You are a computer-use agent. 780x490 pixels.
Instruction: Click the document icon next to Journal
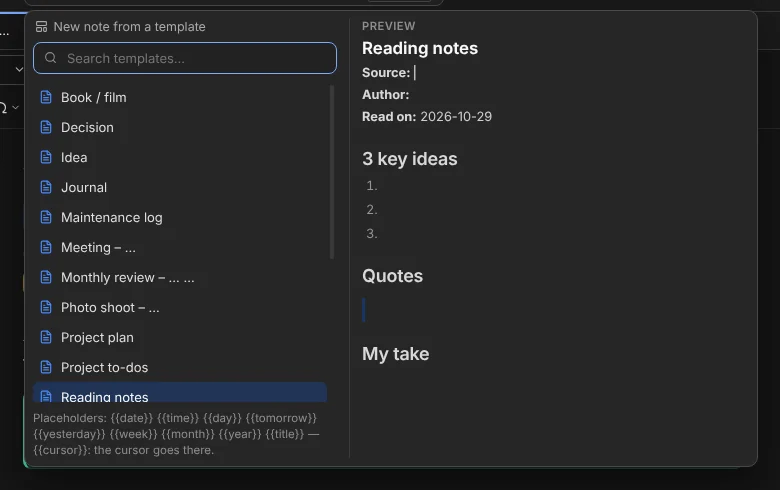[x=46, y=188]
